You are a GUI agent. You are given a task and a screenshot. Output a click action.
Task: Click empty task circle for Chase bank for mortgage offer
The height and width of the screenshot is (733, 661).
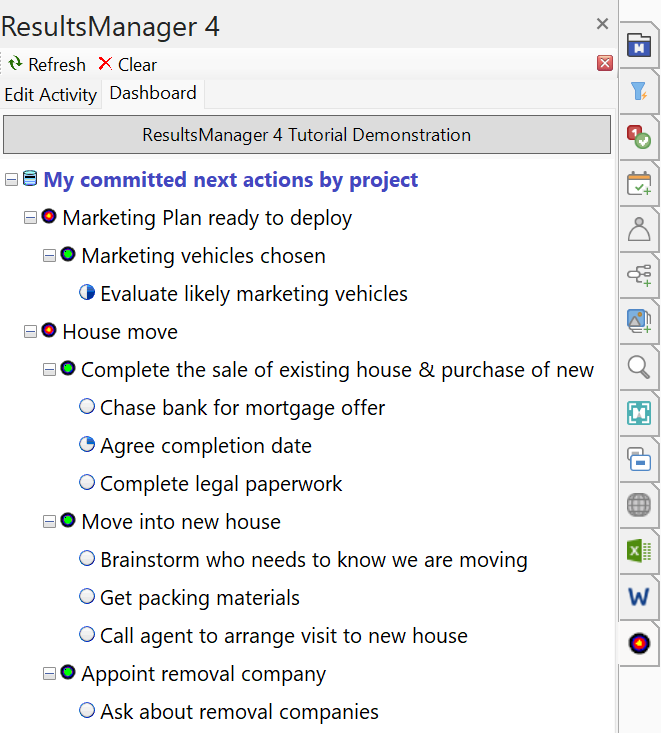(x=87, y=406)
